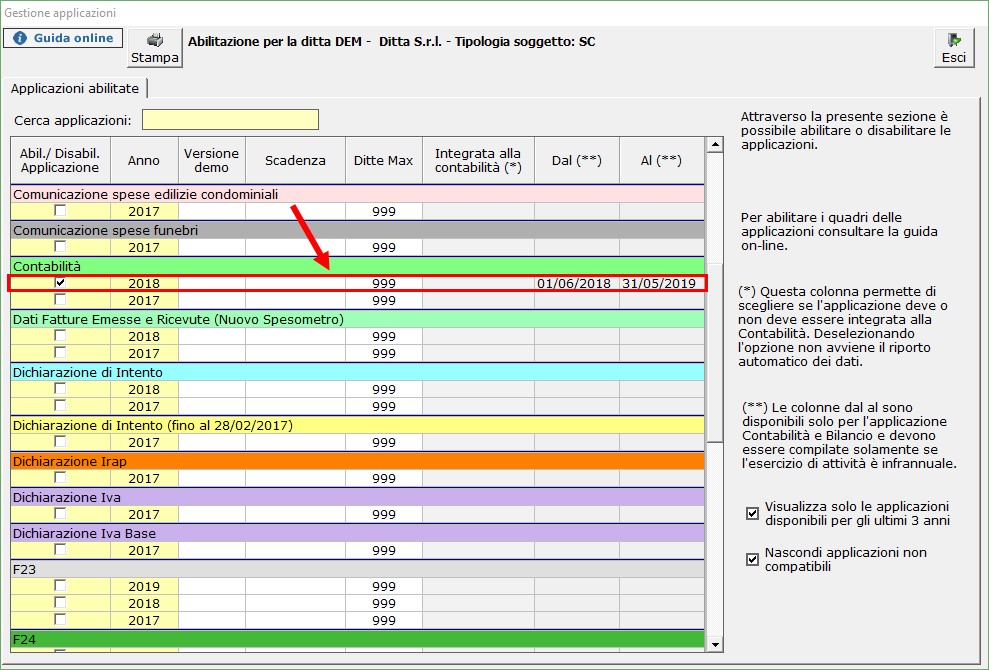Click the Ditte Max column header
This screenshot has height=670, width=989.
[383, 161]
